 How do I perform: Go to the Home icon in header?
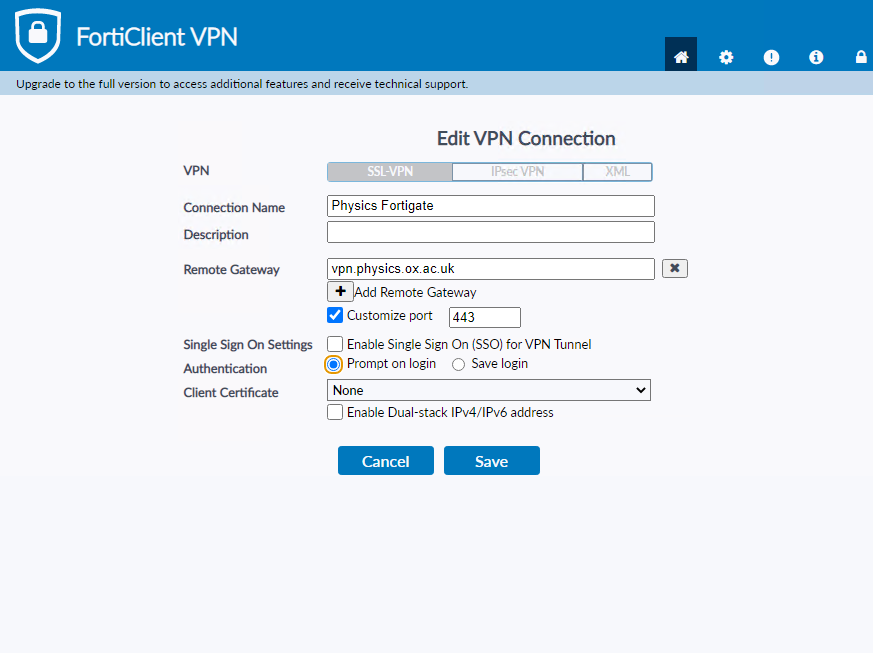[681, 57]
